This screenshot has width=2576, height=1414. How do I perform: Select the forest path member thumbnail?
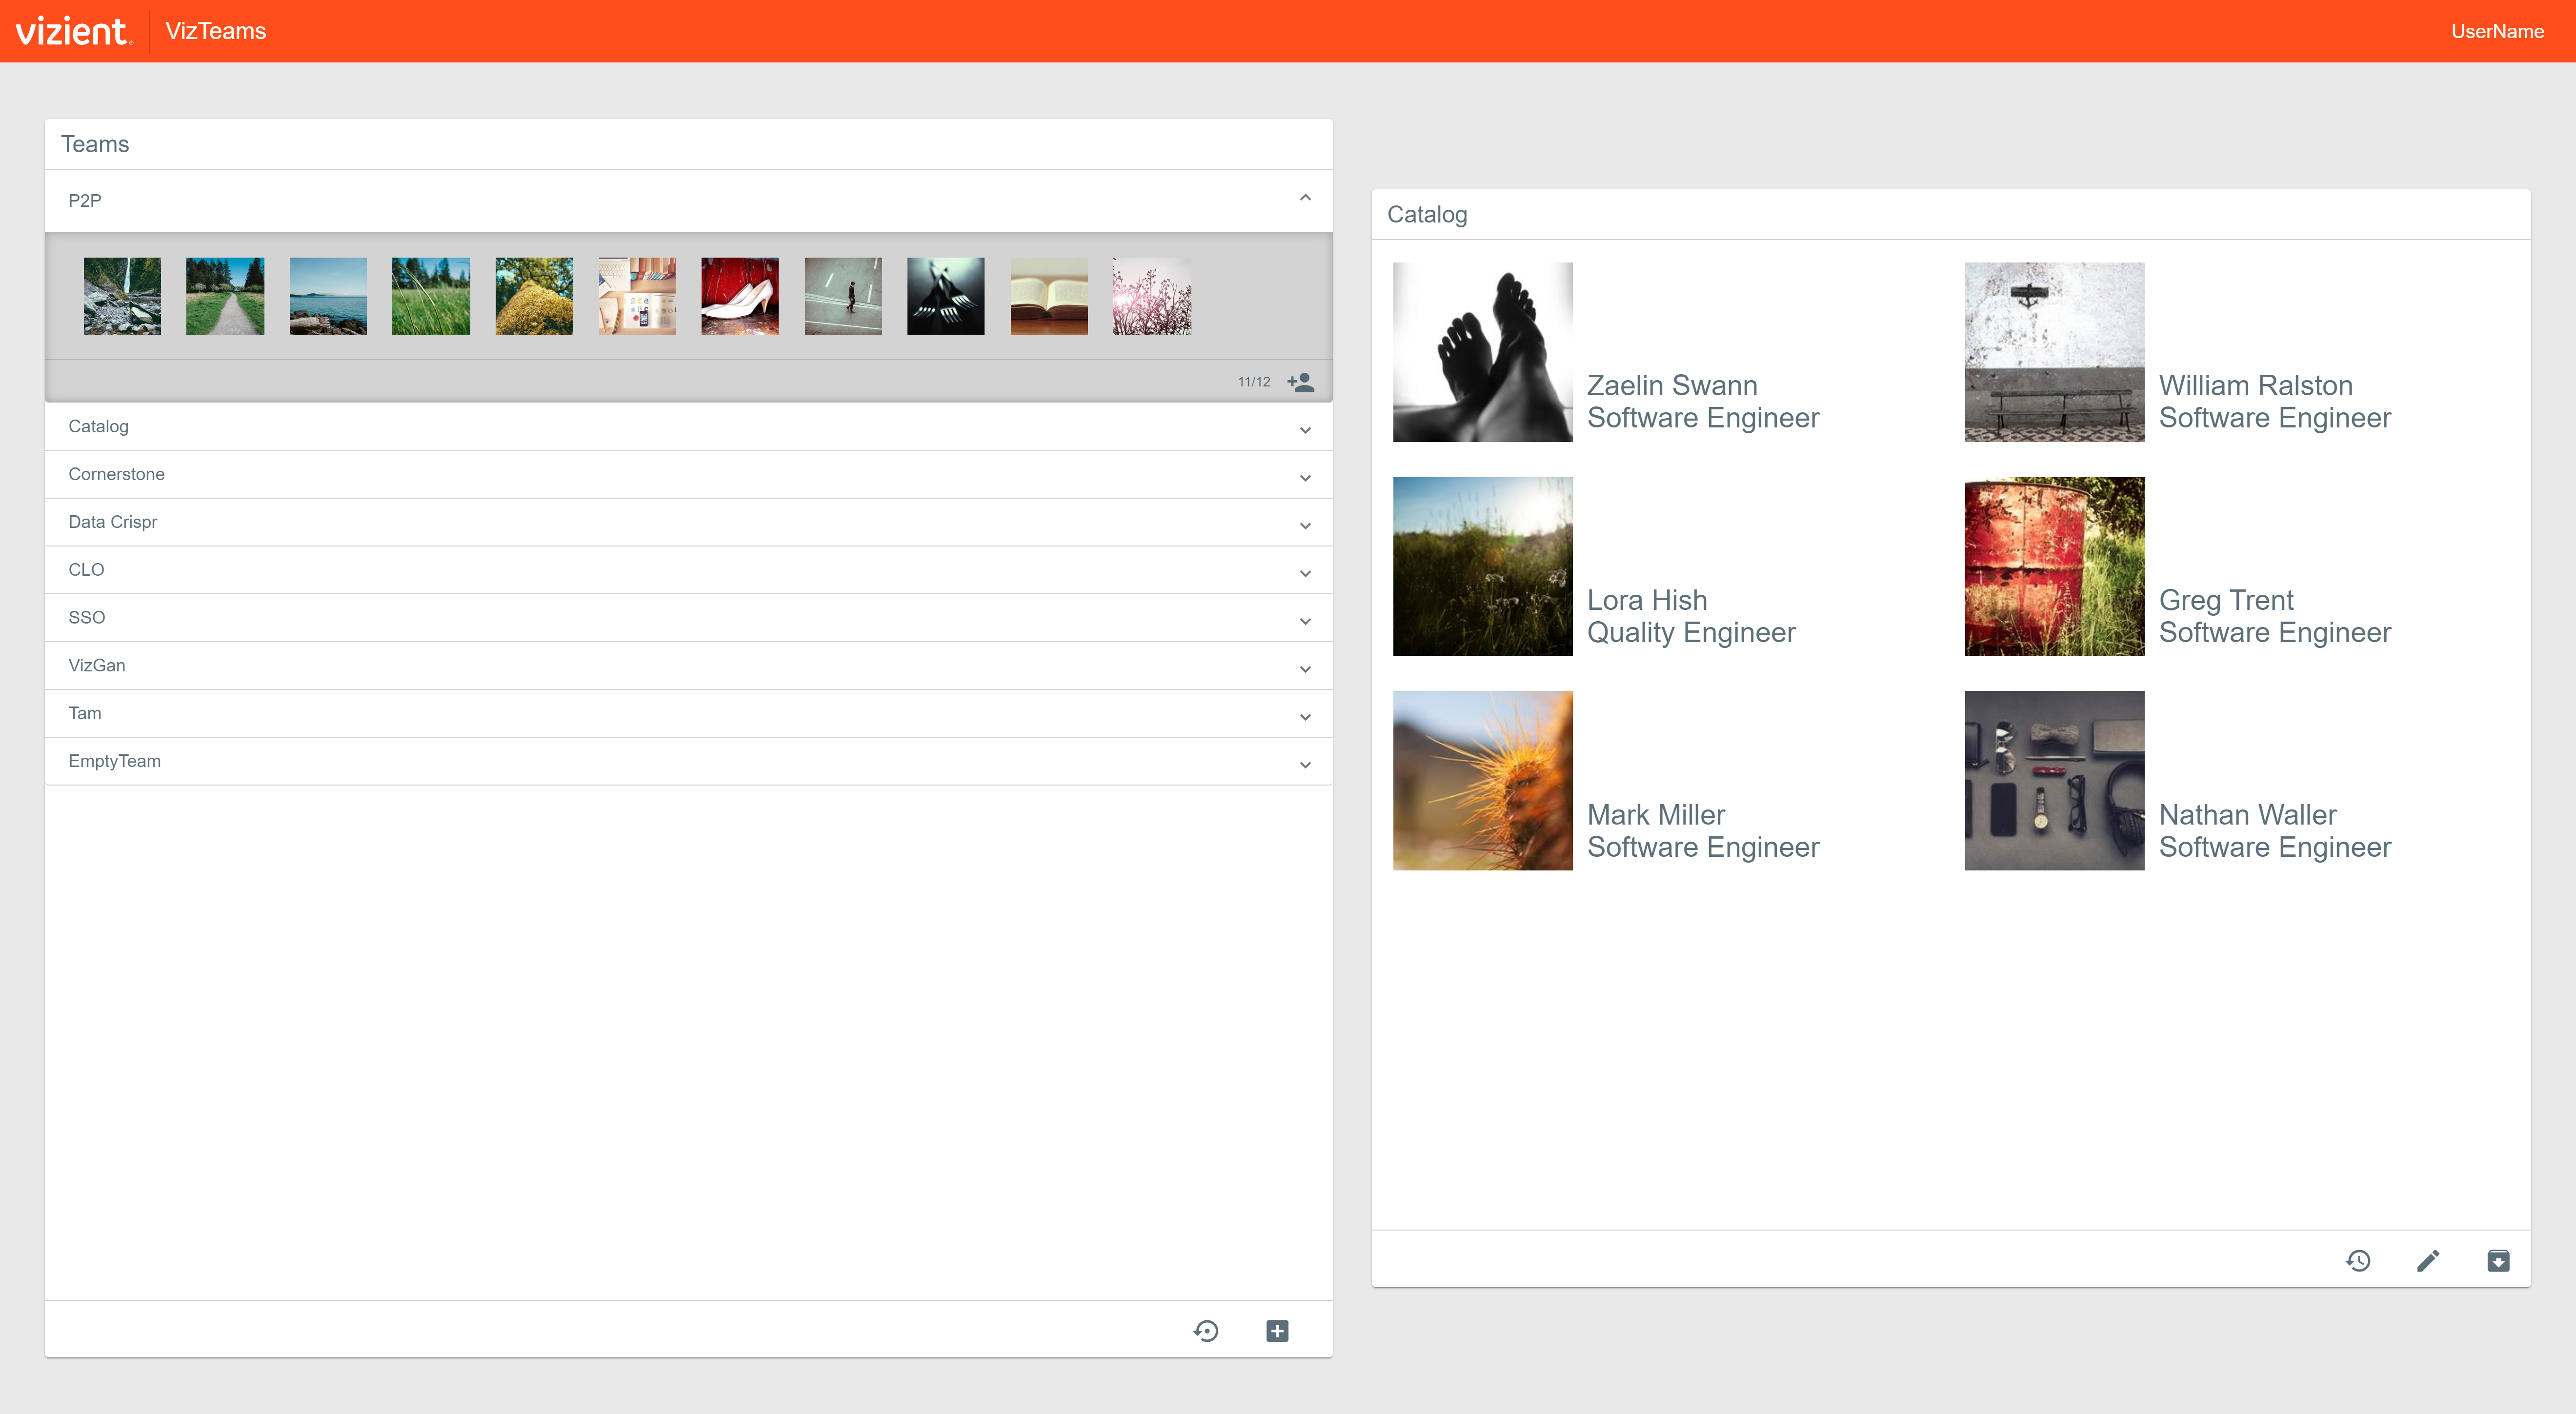pyautogui.click(x=225, y=296)
